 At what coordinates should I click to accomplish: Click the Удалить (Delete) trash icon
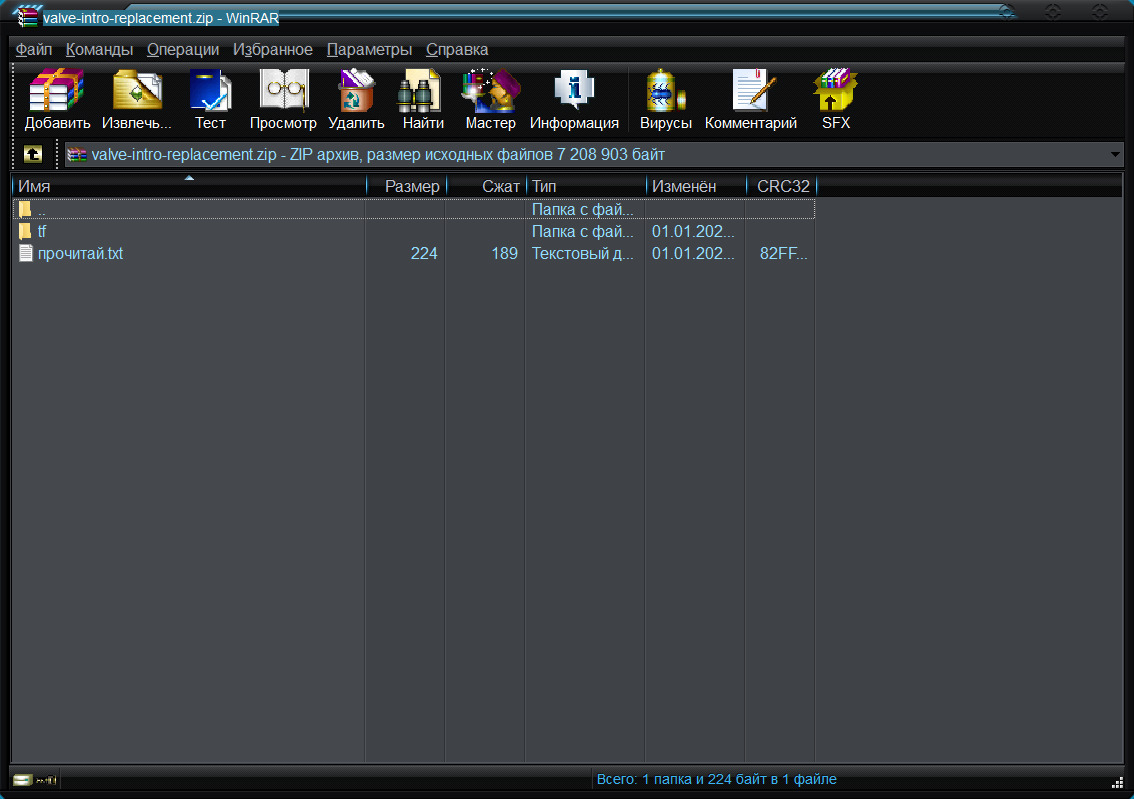pos(357,90)
